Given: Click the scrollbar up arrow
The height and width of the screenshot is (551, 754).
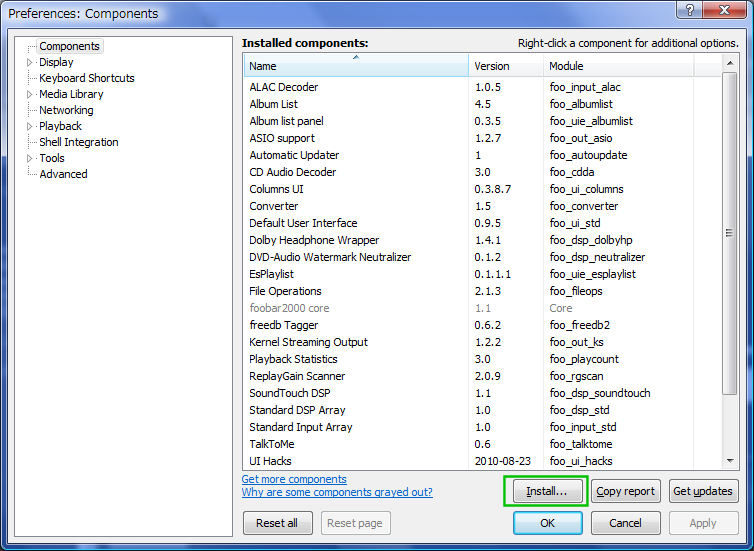Looking at the screenshot, I should 730,63.
